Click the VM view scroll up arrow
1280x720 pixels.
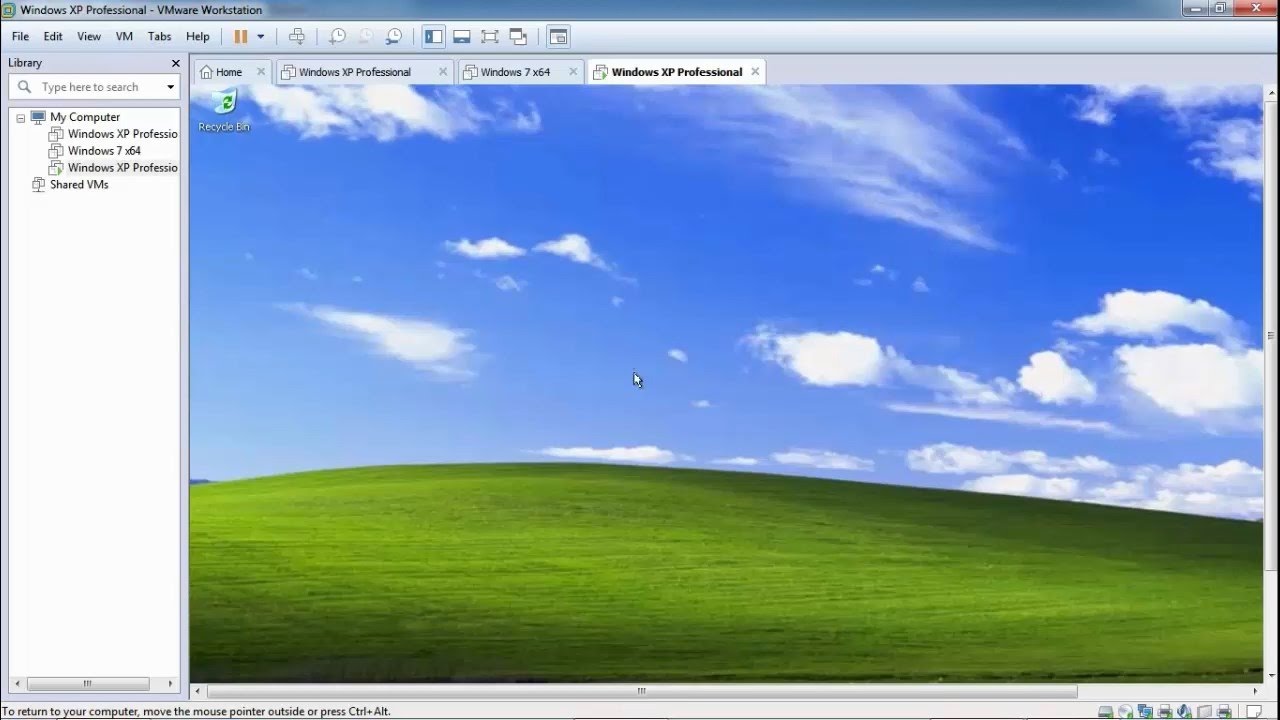[x=1271, y=91]
